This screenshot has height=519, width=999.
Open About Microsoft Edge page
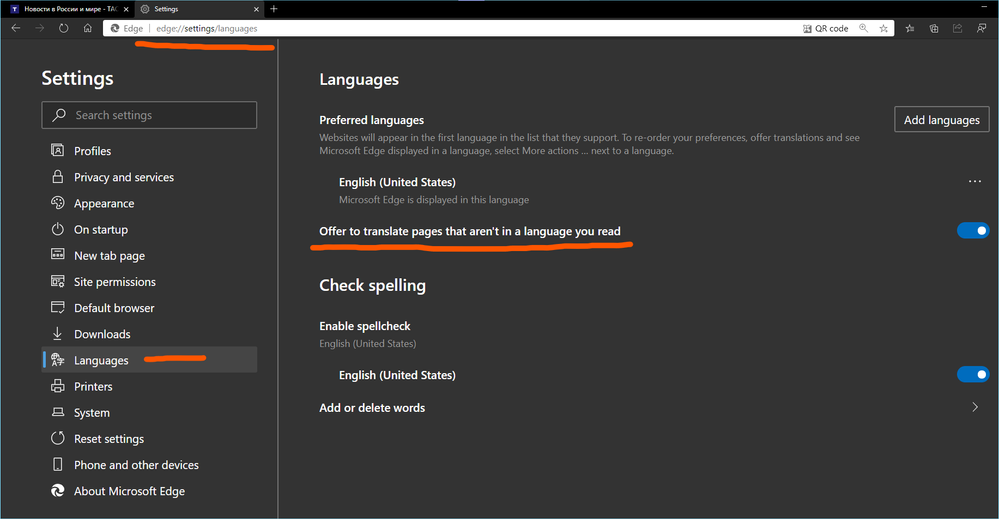[149, 491]
